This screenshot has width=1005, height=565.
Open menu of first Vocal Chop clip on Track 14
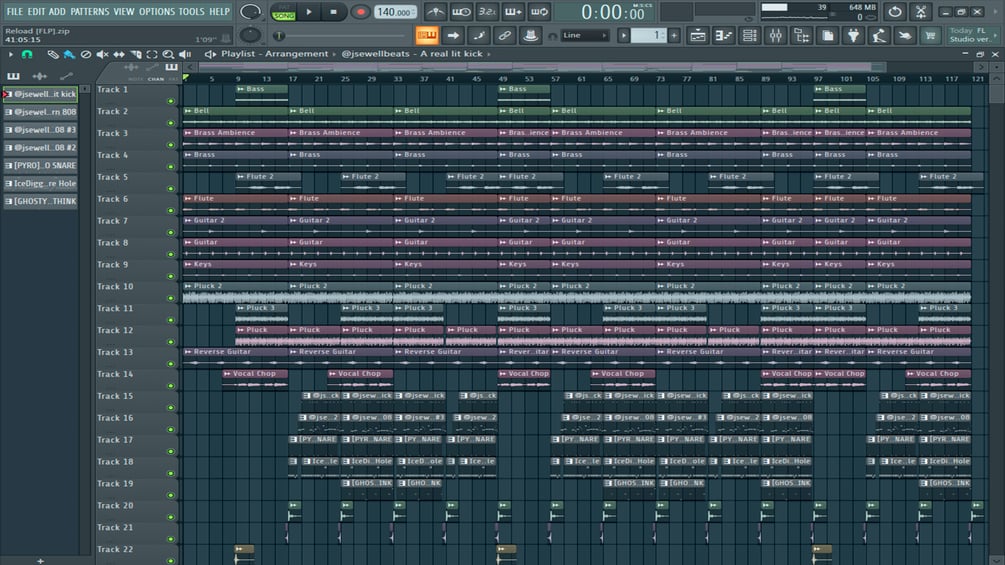click(228, 373)
